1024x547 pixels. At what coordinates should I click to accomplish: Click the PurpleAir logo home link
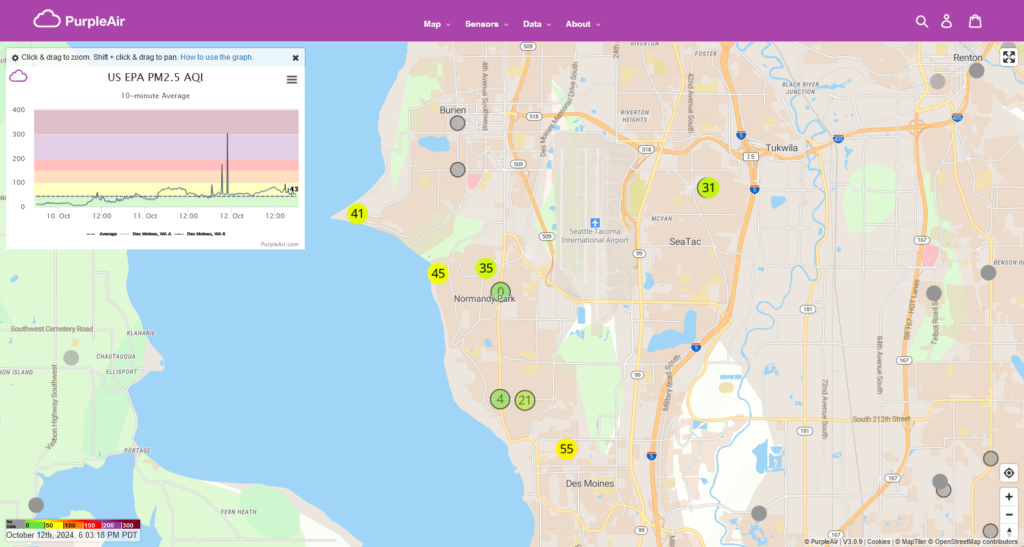(79, 20)
